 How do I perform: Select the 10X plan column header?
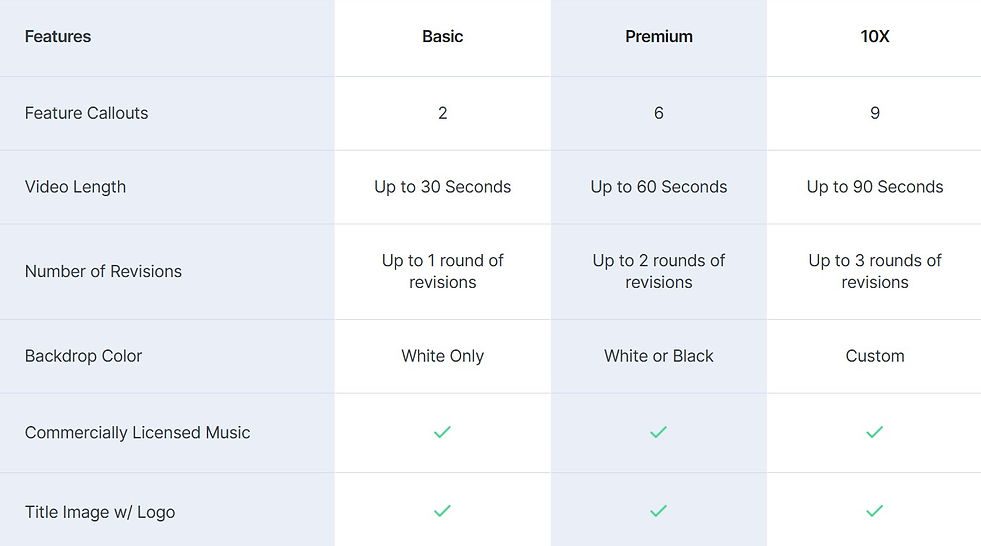tap(874, 37)
